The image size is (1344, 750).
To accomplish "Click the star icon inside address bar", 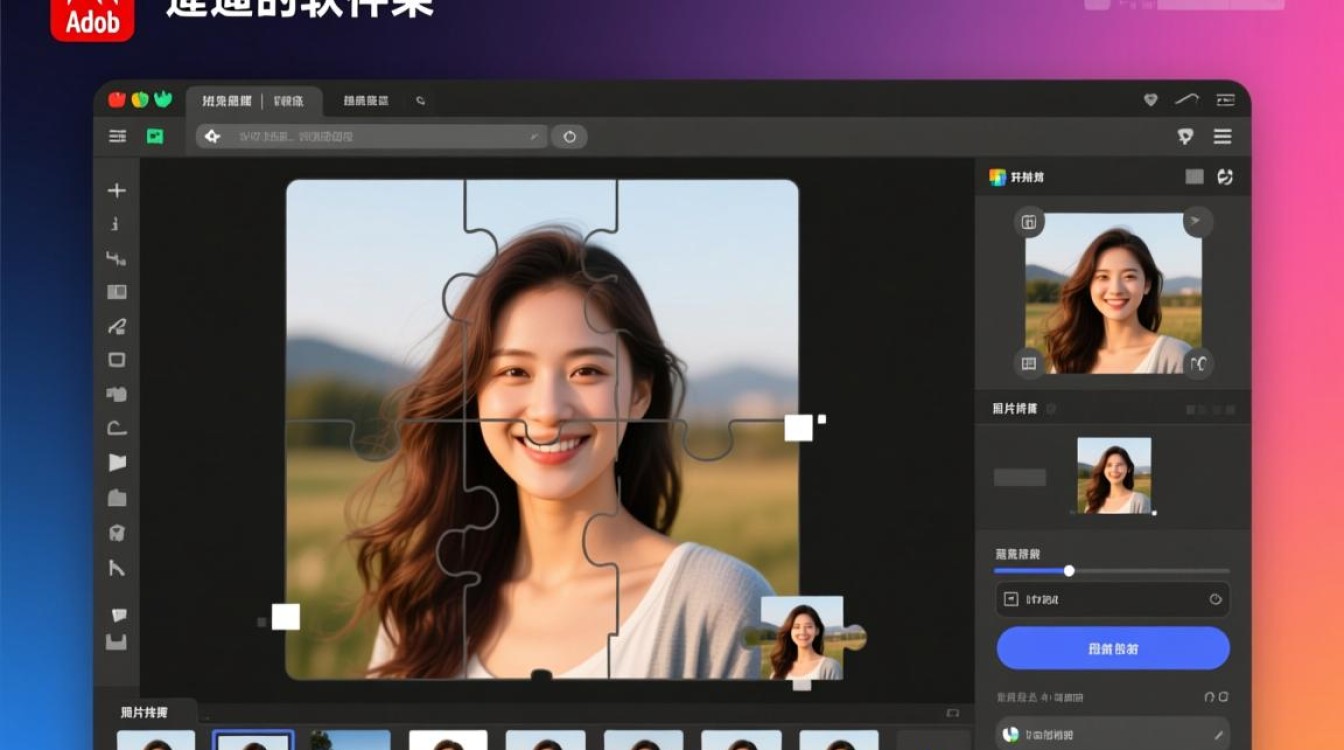I will tap(212, 136).
